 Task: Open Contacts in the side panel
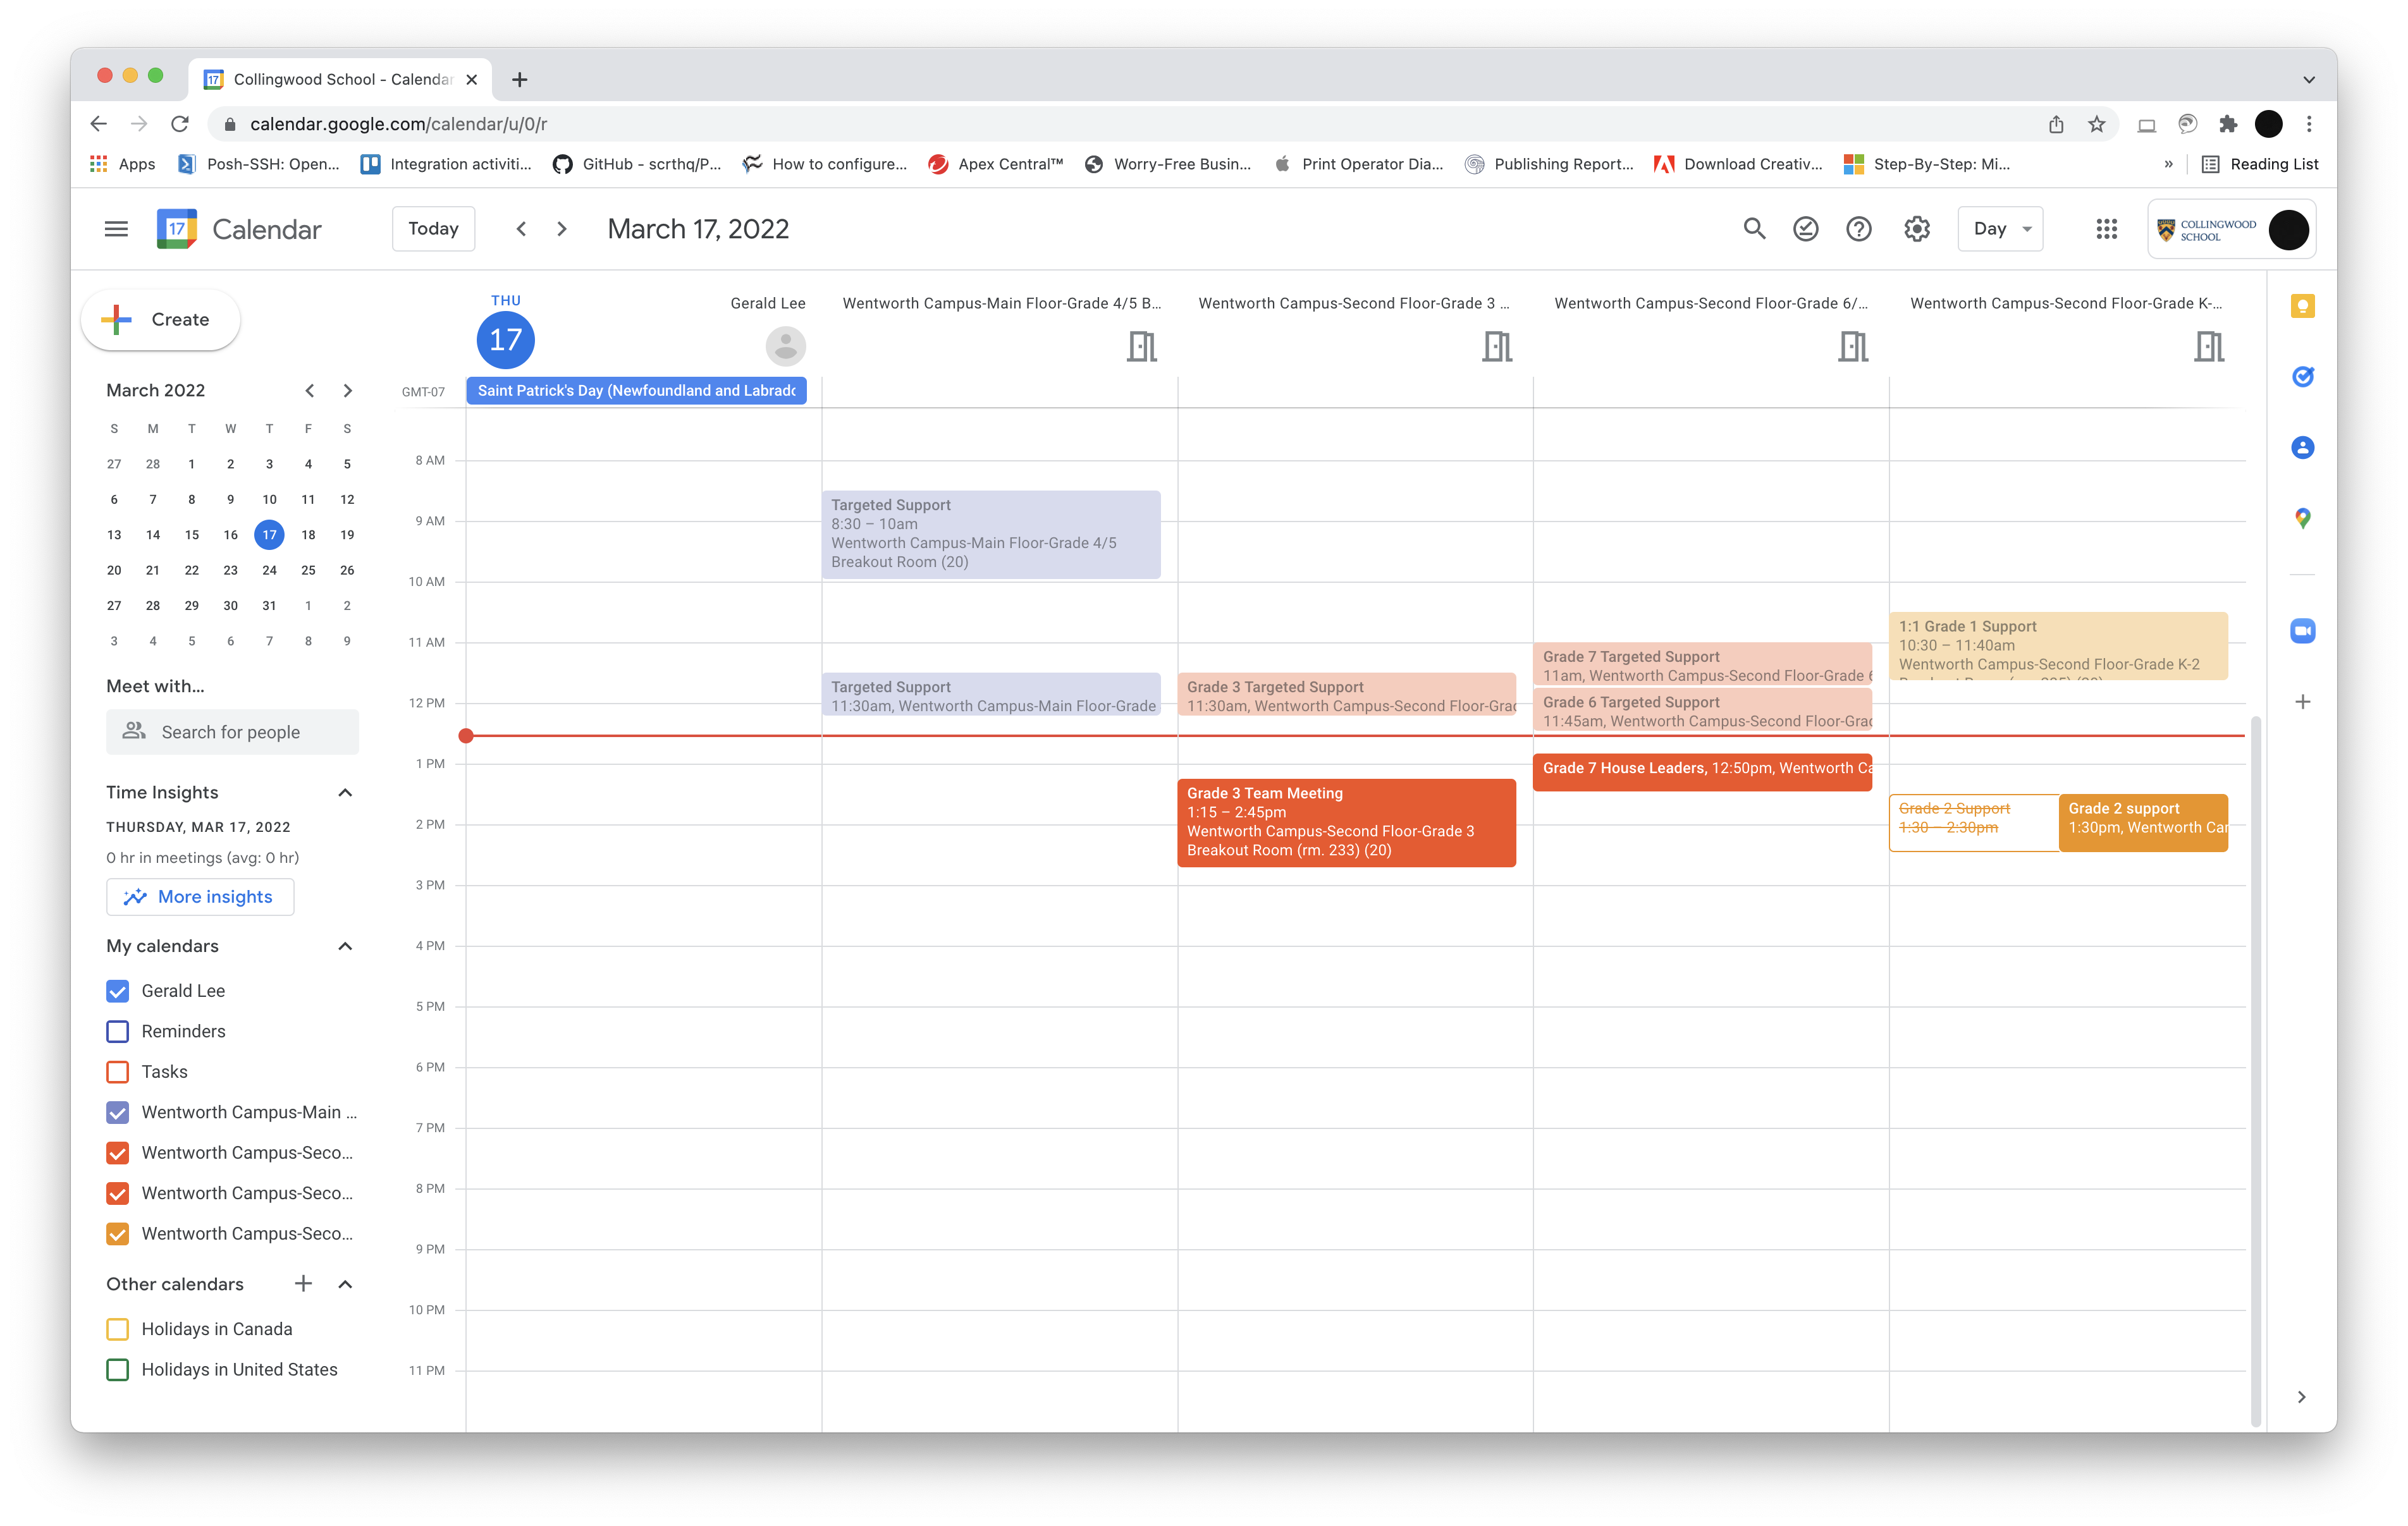[x=2302, y=447]
